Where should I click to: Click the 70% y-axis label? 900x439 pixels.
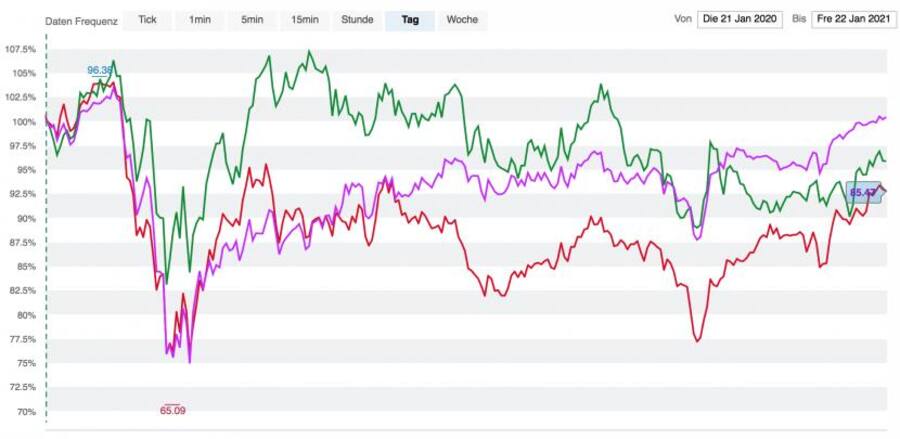coord(25,411)
